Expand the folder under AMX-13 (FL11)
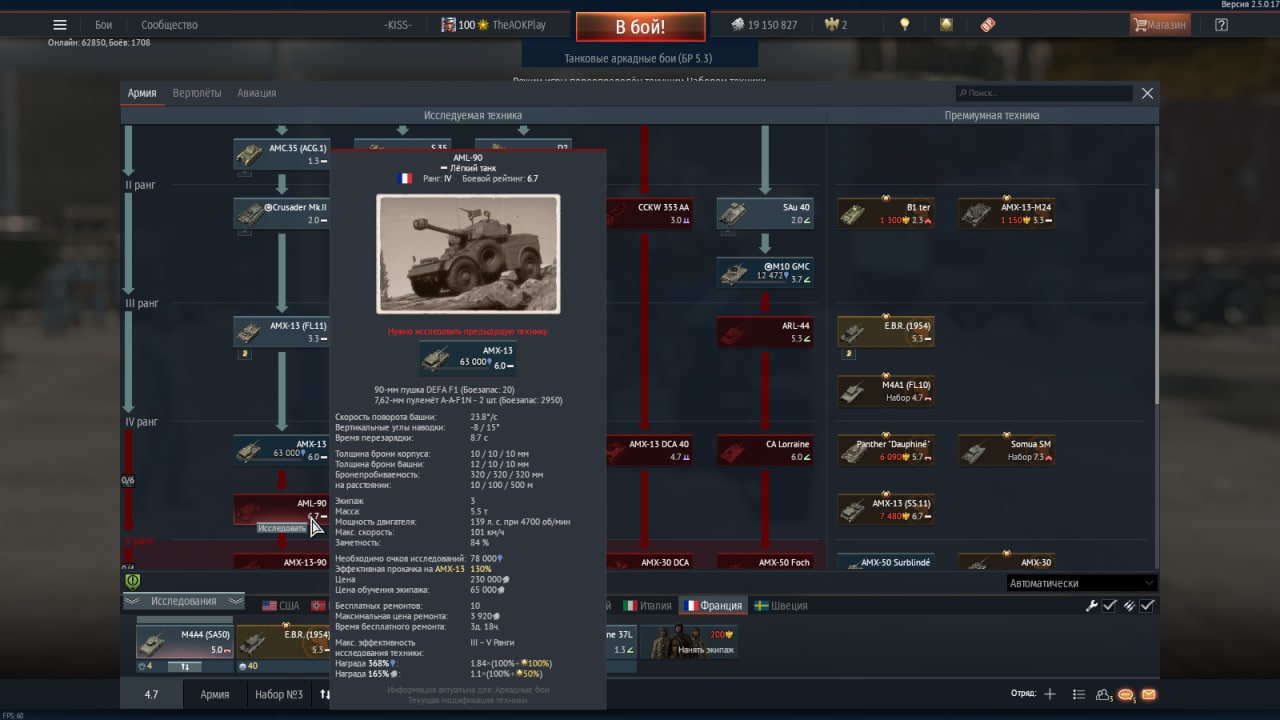 click(x=245, y=353)
